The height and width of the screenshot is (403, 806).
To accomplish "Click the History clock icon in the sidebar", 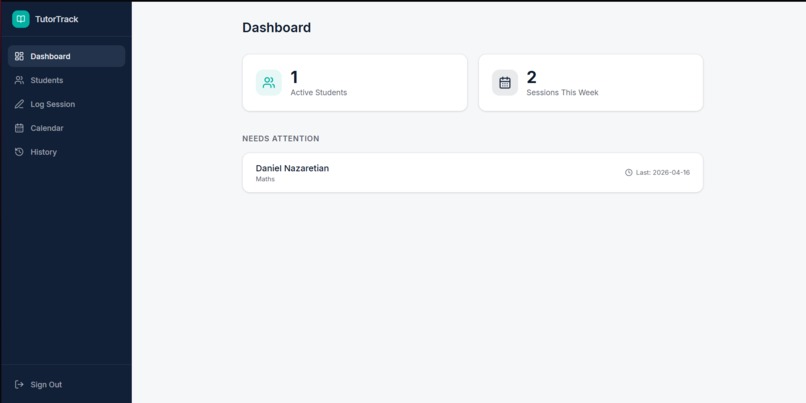I will [x=19, y=152].
